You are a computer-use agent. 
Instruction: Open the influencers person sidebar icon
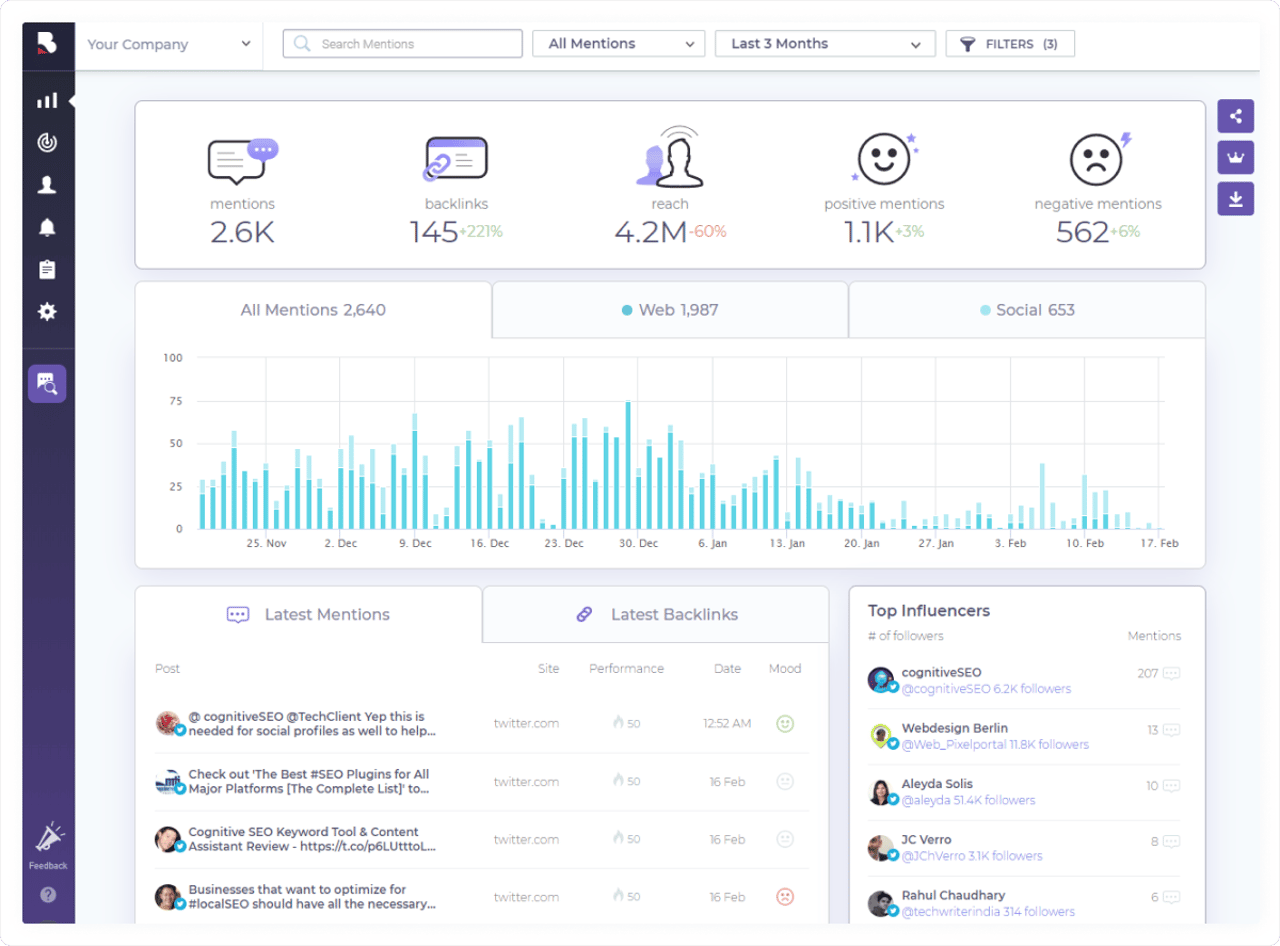(47, 185)
